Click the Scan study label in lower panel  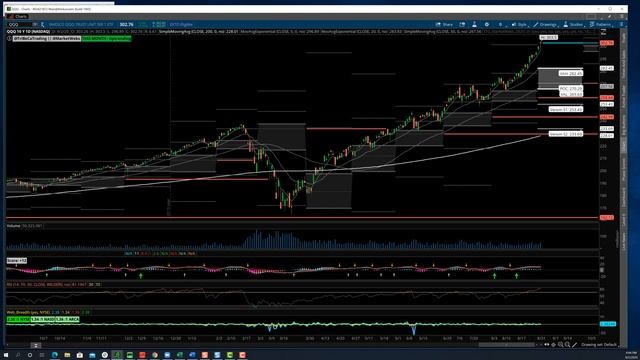click(x=17, y=260)
